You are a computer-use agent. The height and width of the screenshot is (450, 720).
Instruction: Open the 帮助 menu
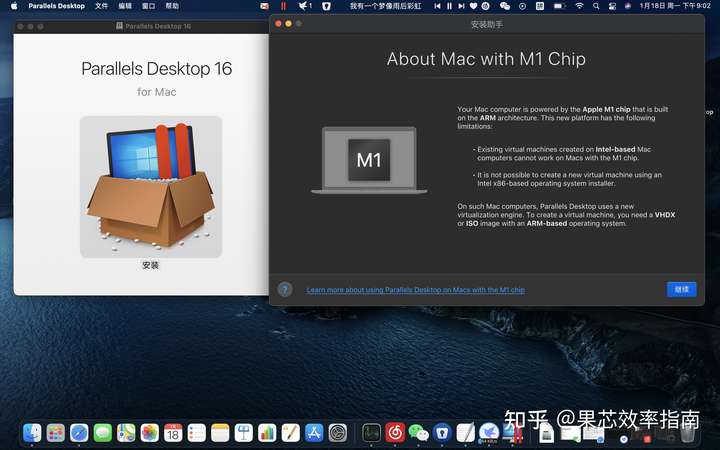[x=172, y=6]
